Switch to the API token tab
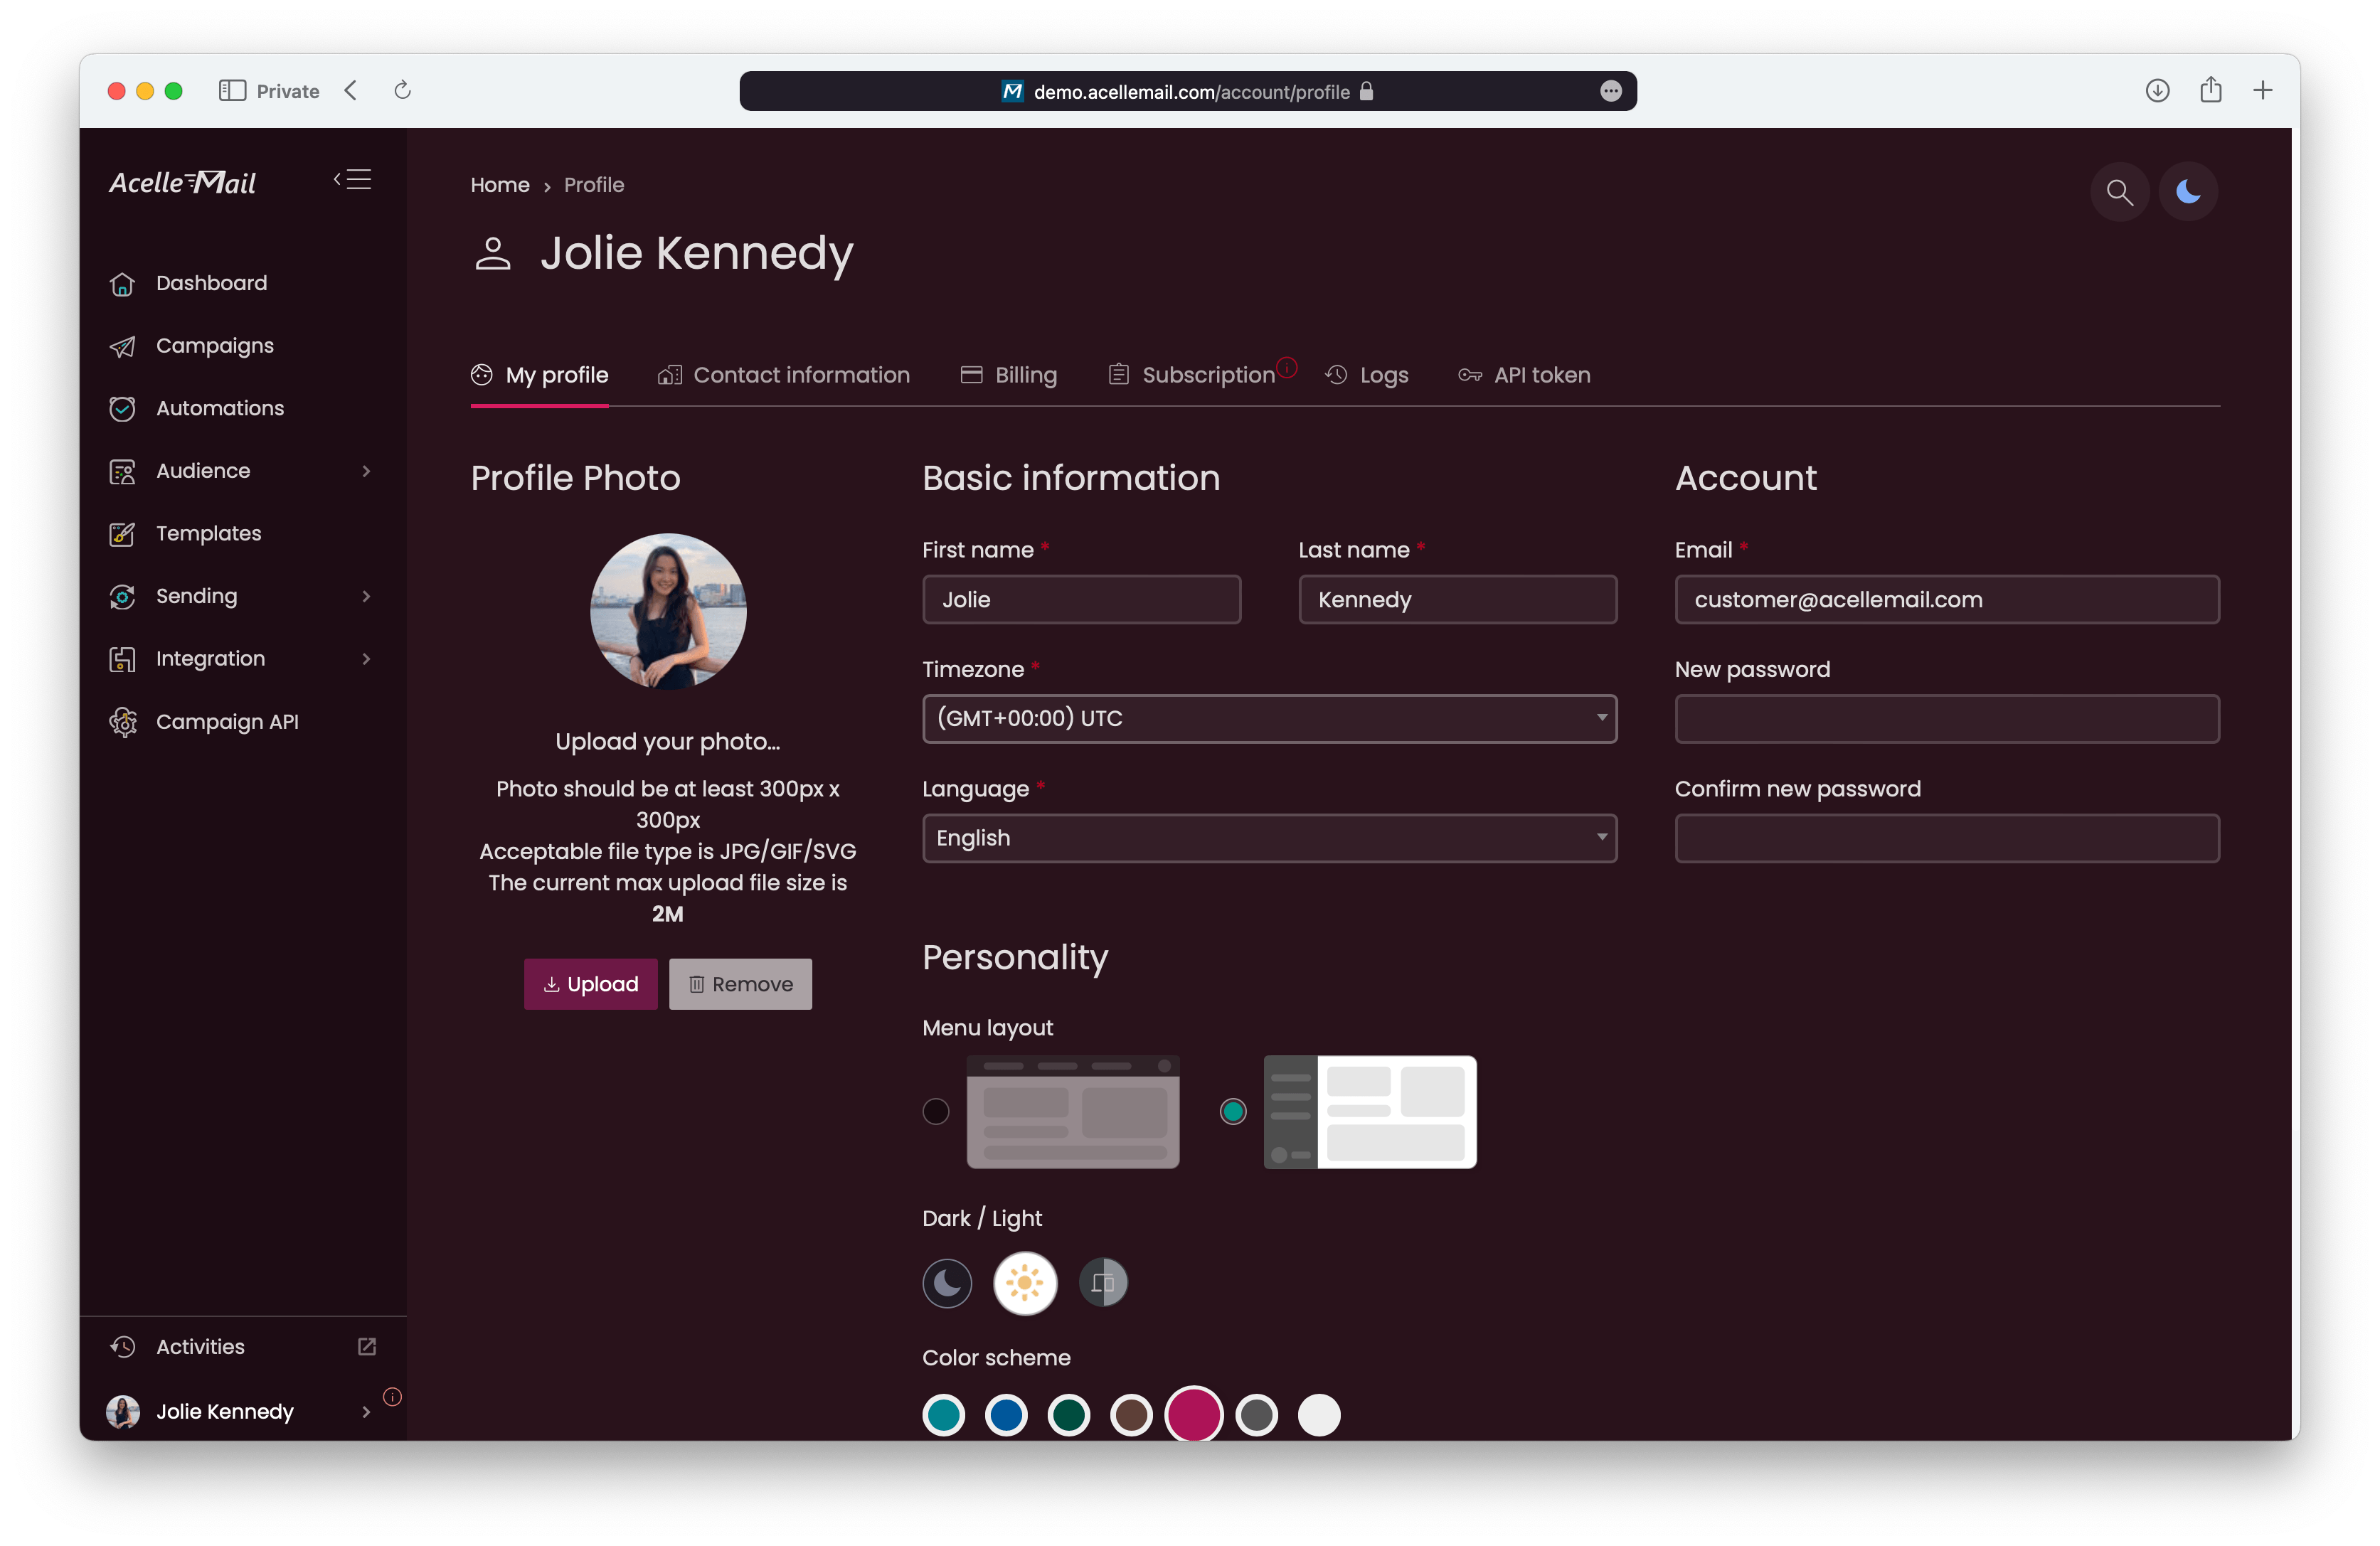This screenshot has width=2380, height=1546. point(1525,373)
